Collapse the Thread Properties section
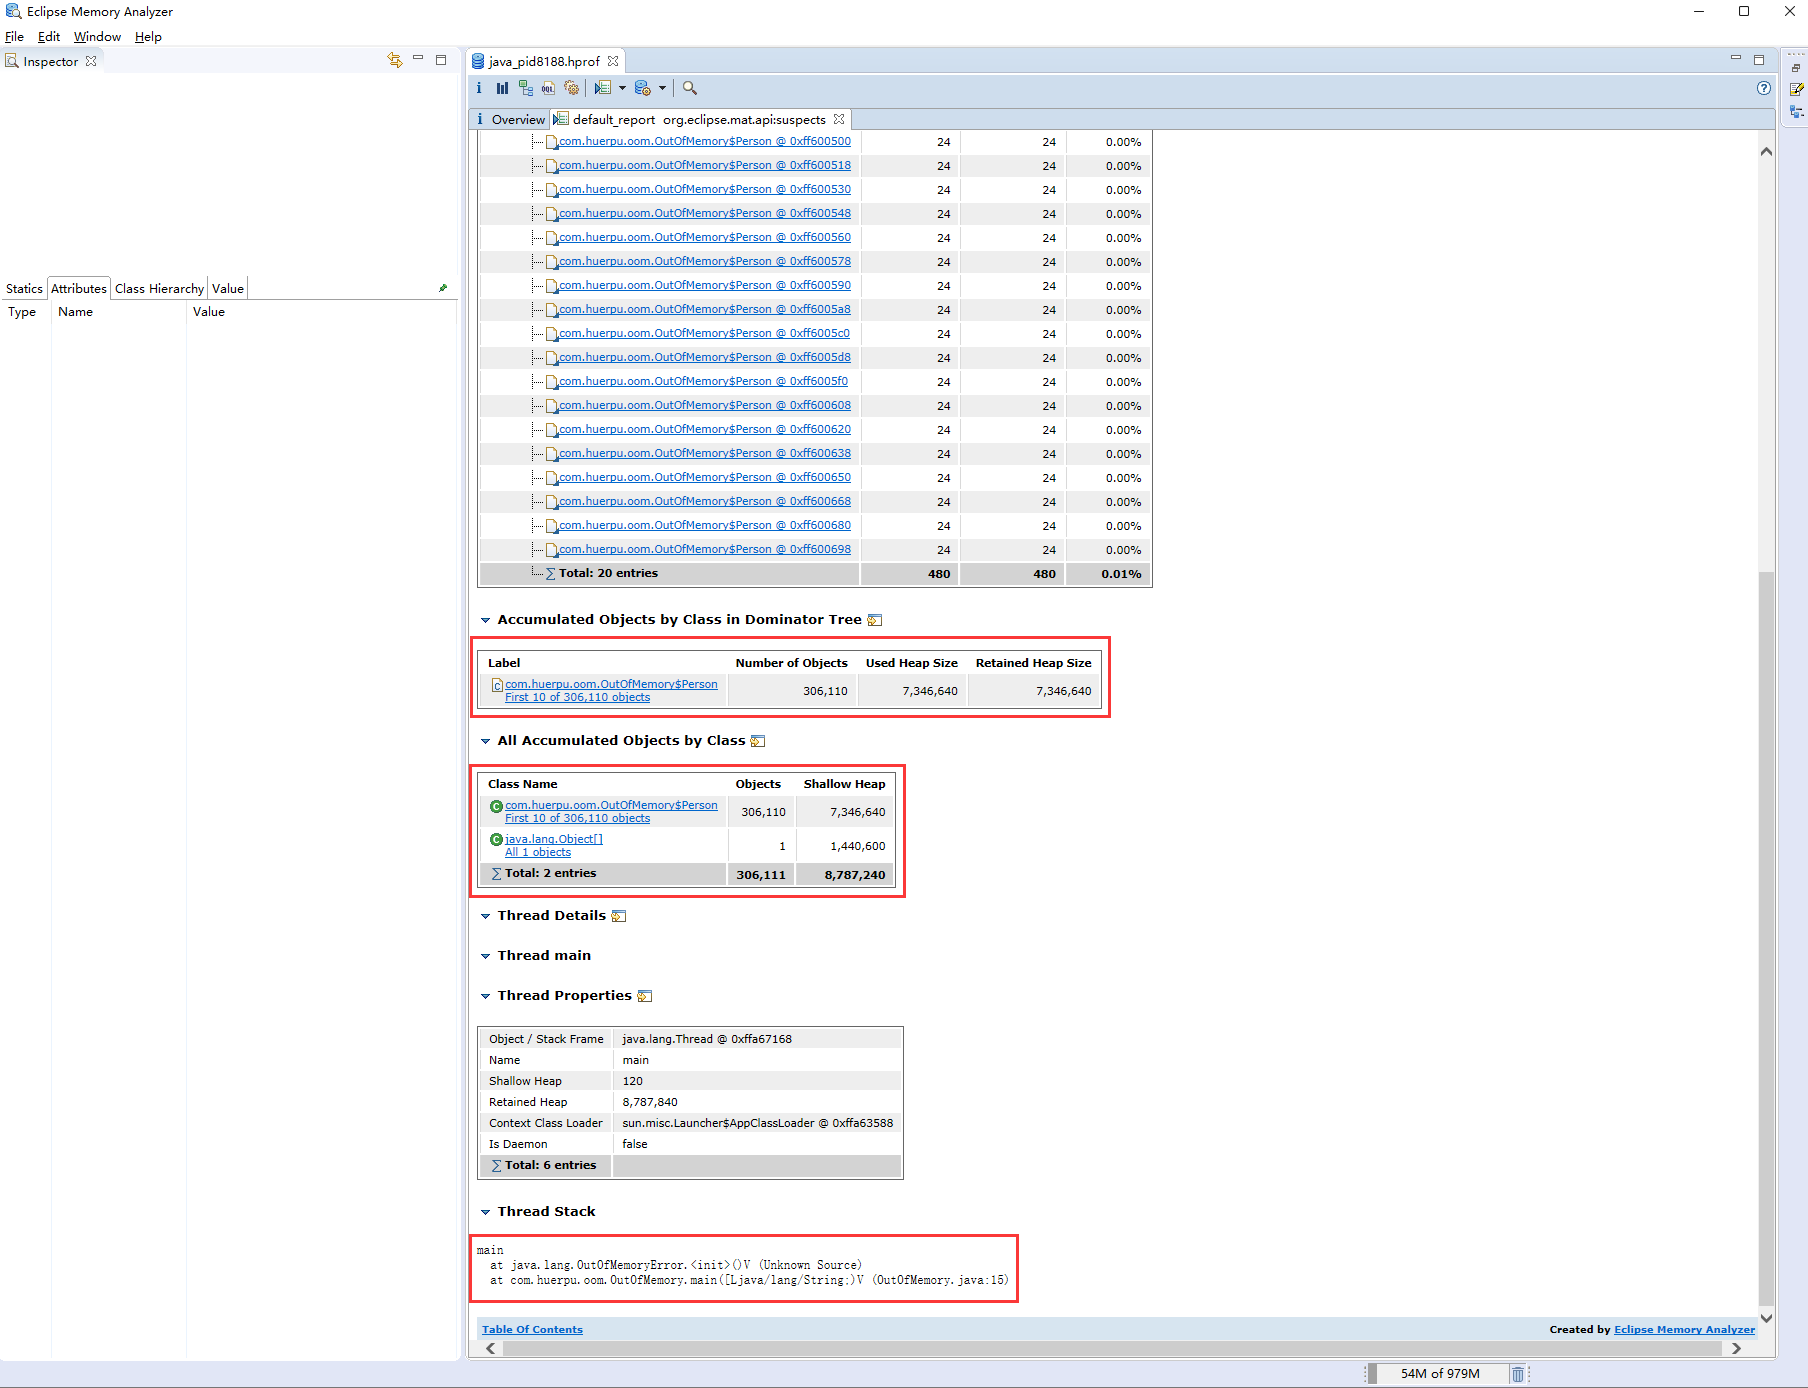 [x=486, y=996]
